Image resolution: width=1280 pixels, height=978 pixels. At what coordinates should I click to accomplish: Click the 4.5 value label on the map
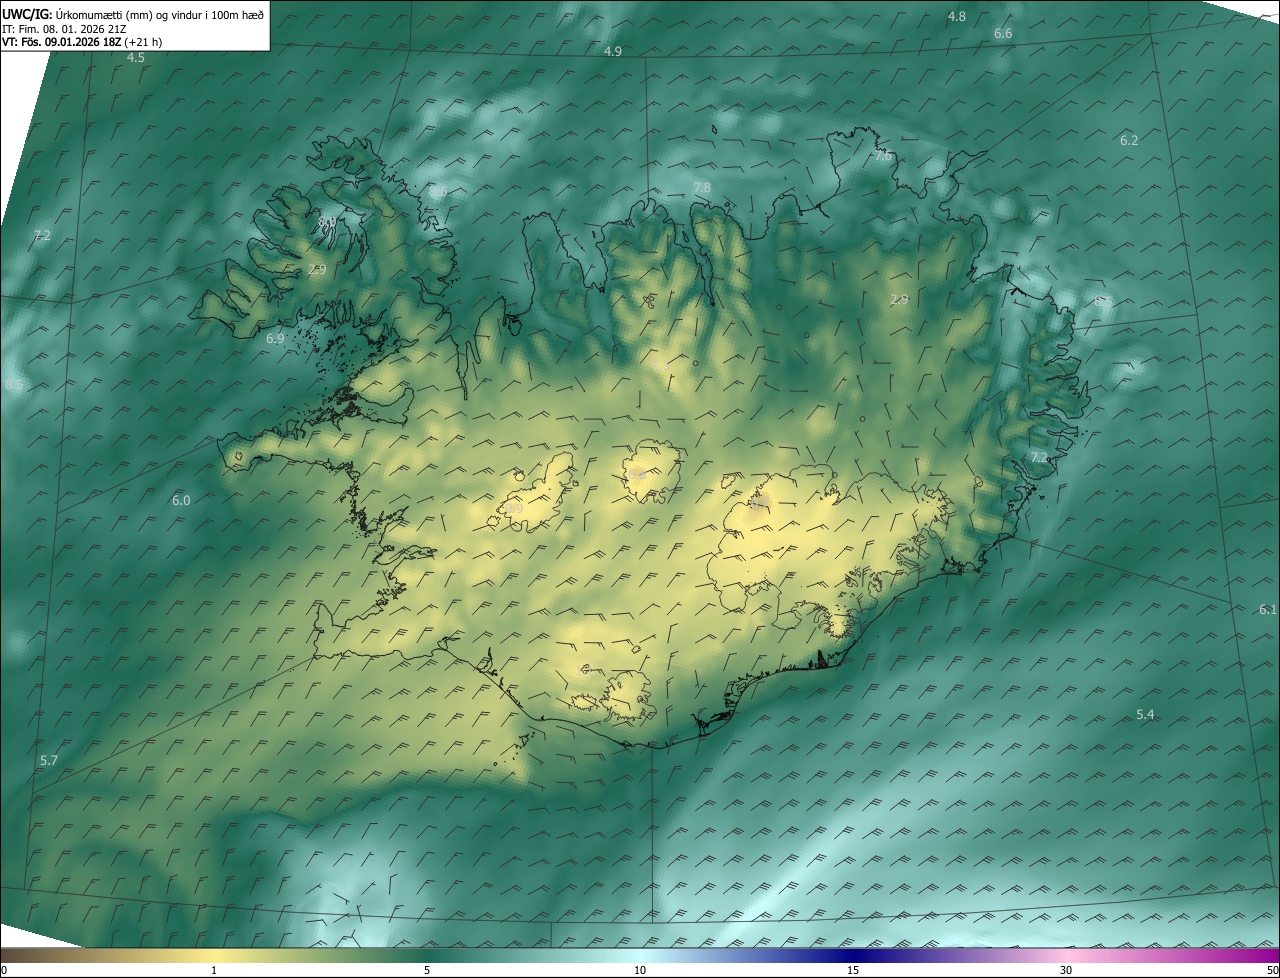(x=135, y=58)
